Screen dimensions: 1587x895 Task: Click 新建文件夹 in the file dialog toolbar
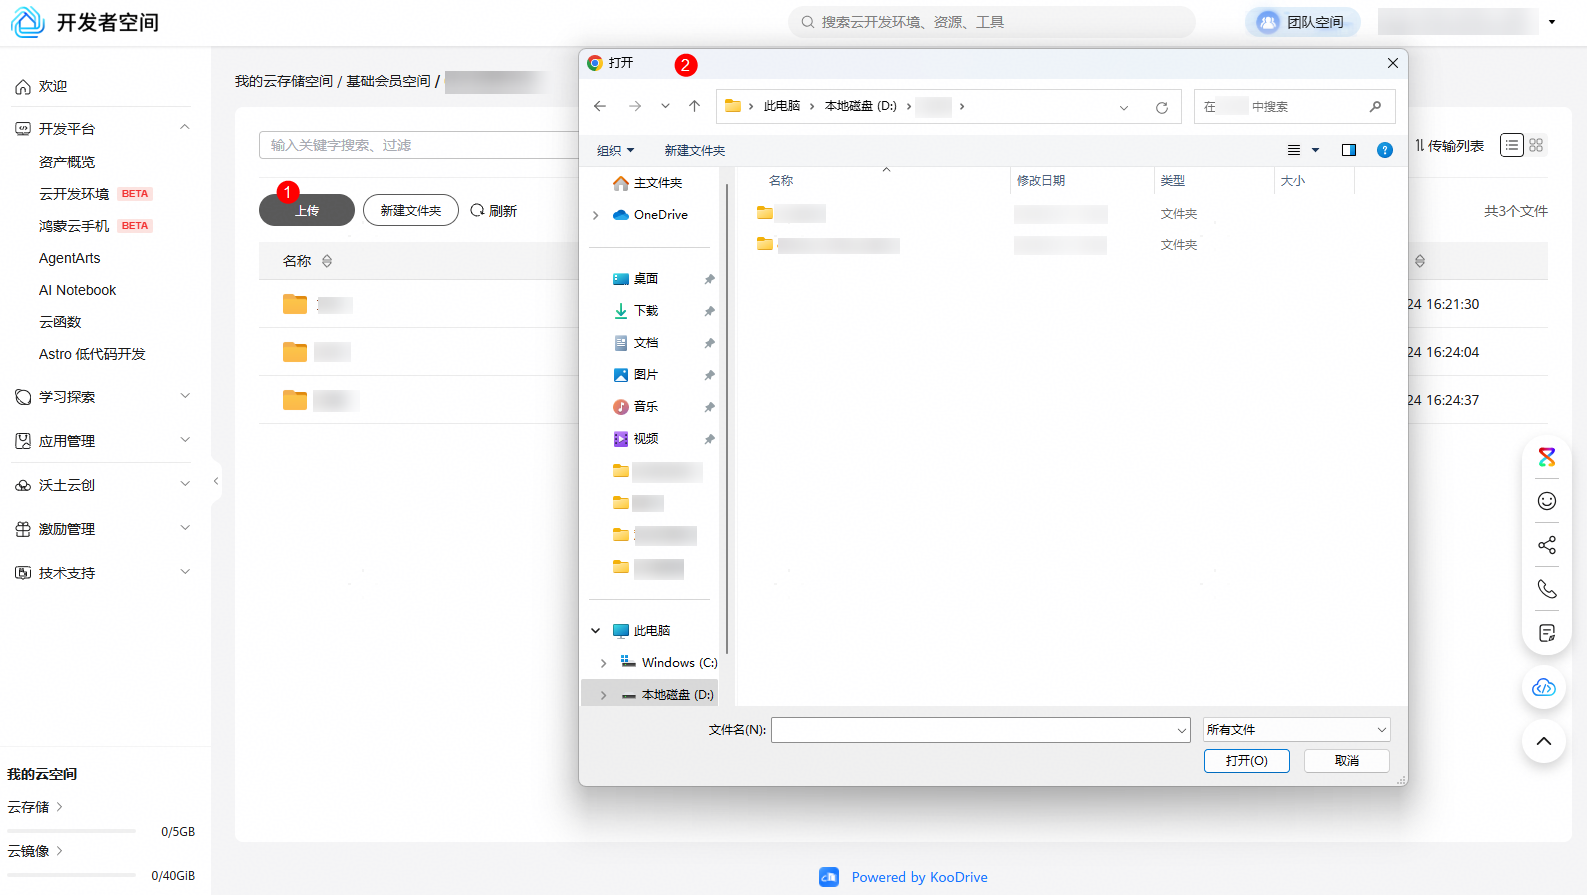pos(695,150)
